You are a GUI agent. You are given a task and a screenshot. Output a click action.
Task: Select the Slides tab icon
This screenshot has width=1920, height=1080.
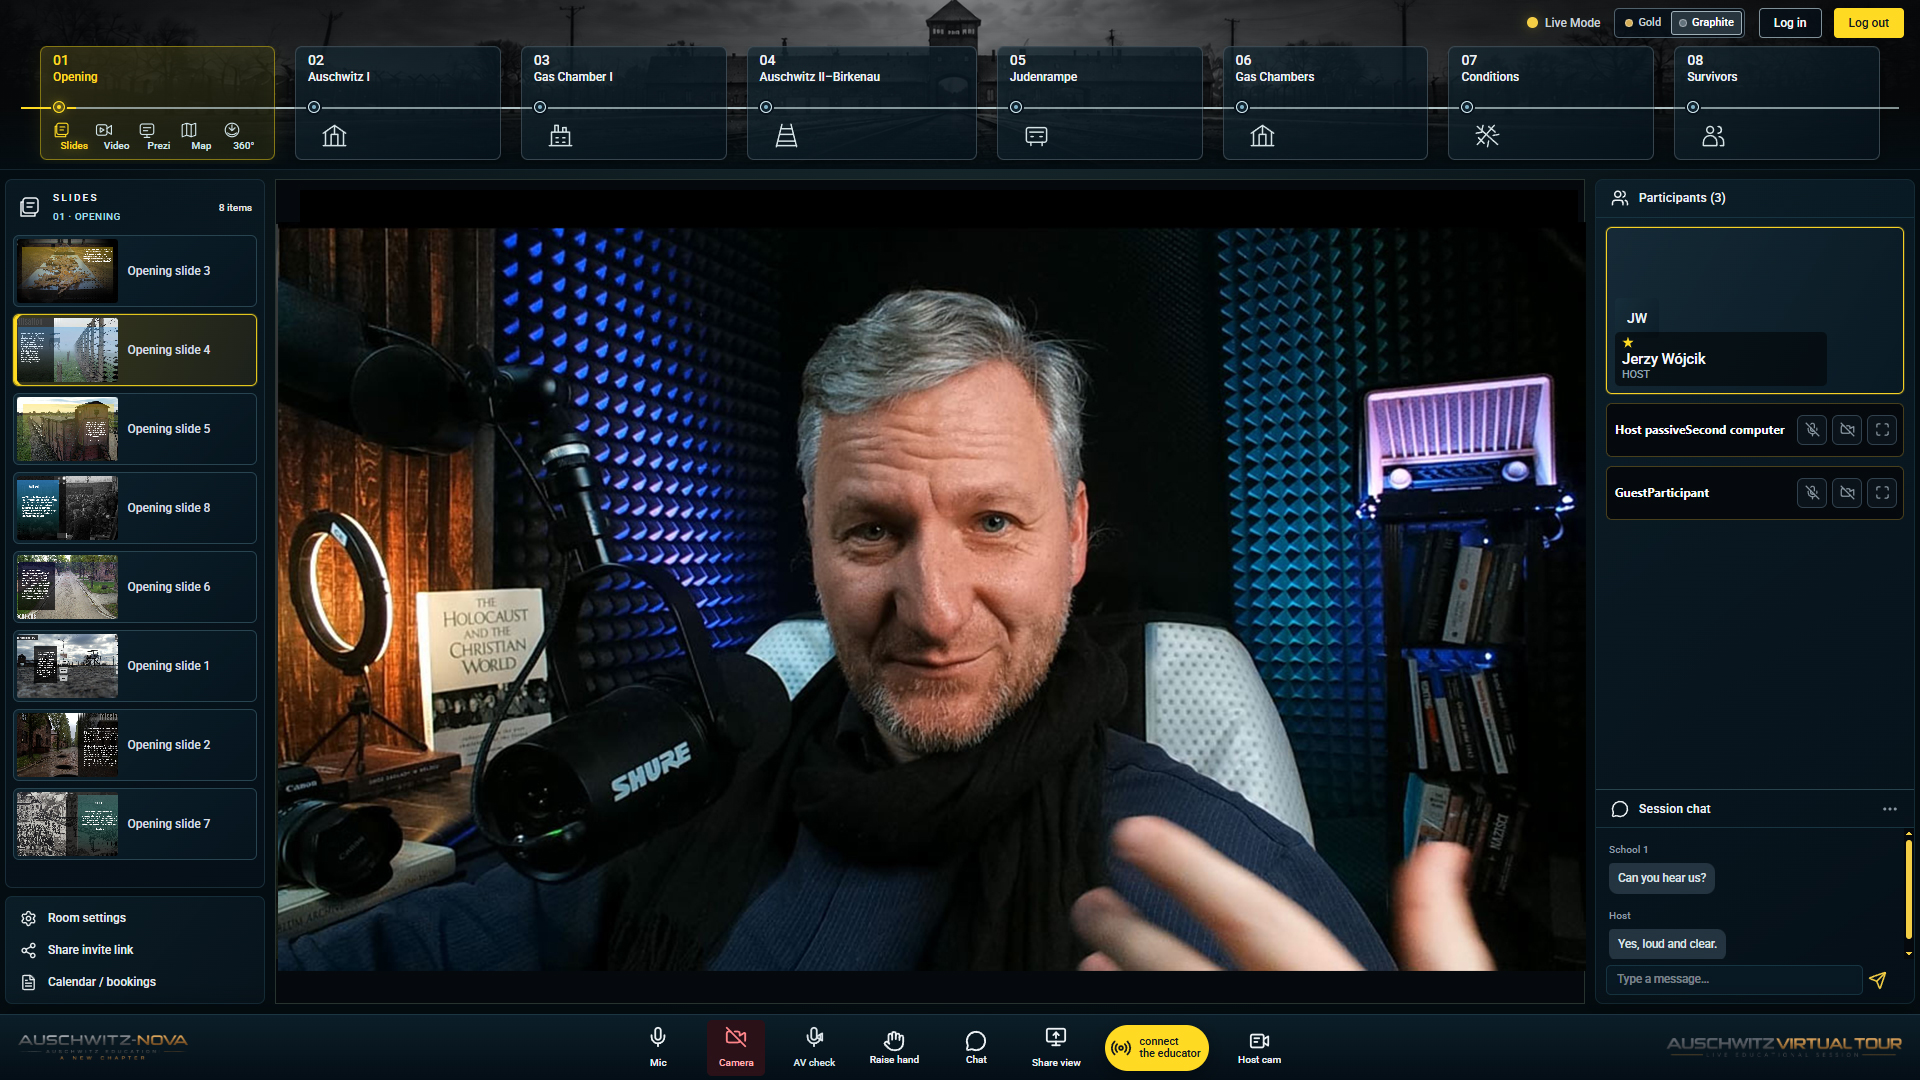62,130
